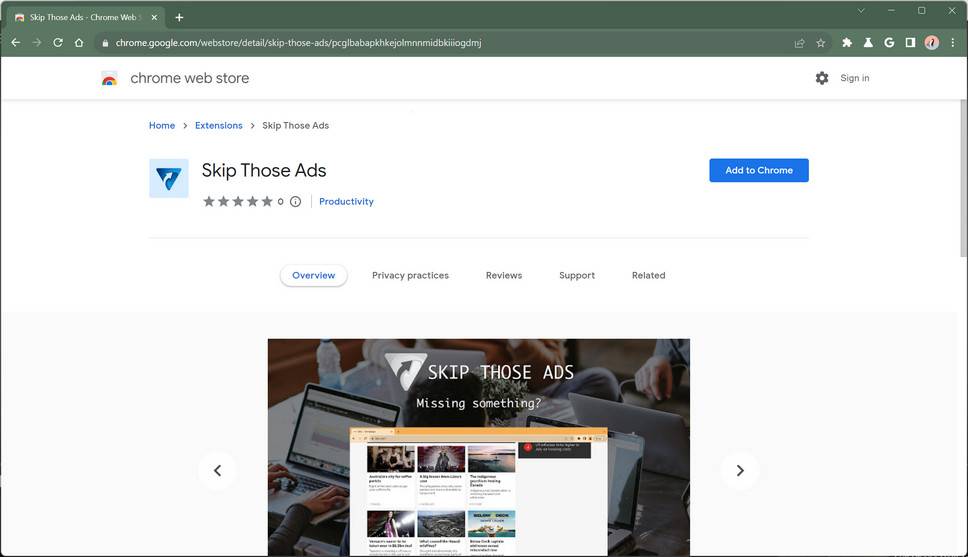This screenshot has width=968, height=557.
Task: Close the Skip Those Ads tab
Action: pos(154,17)
